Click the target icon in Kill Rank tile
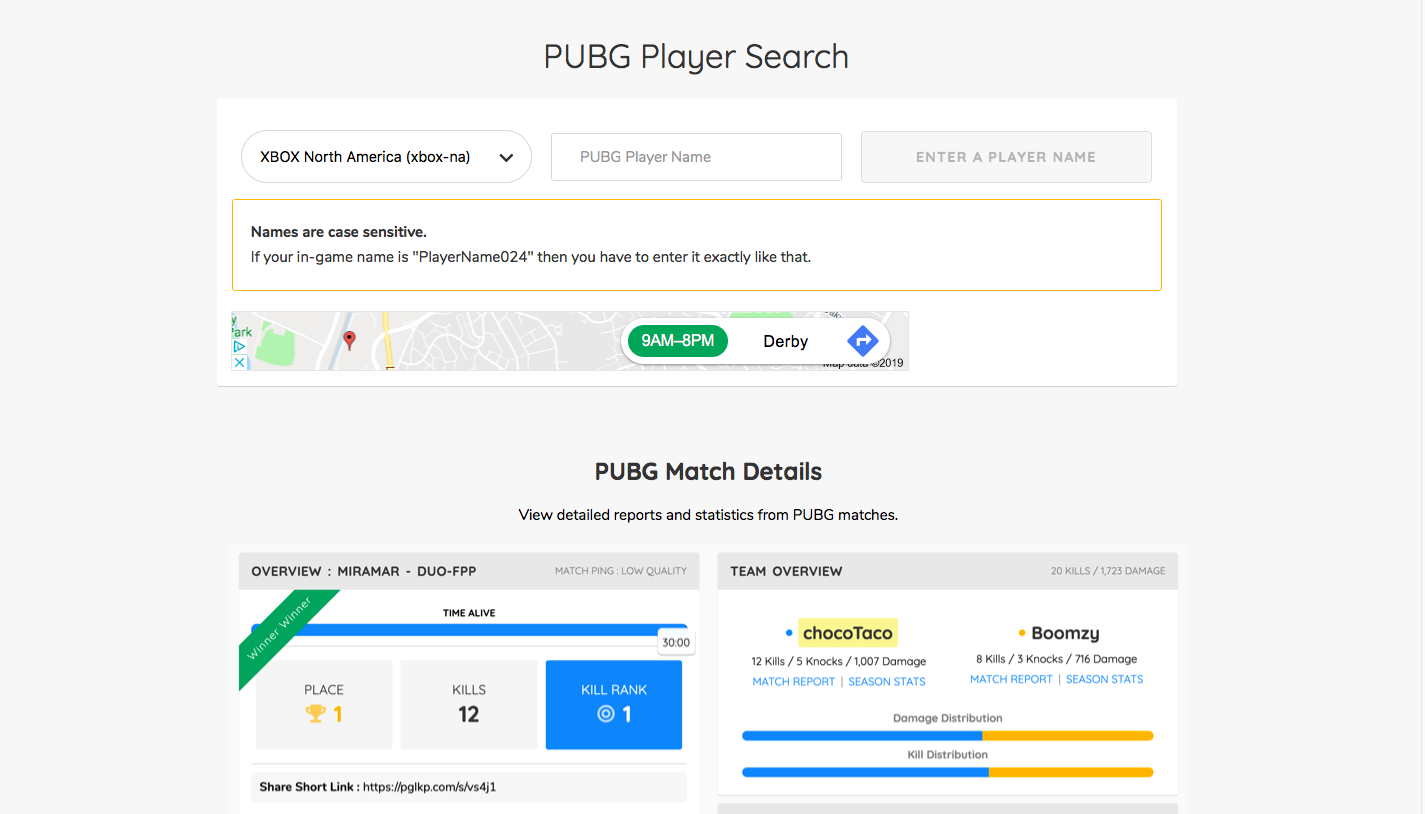Image resolution: width=1425 pixels, height=814 pixels. pyautogui.click(x=605, y=714)
